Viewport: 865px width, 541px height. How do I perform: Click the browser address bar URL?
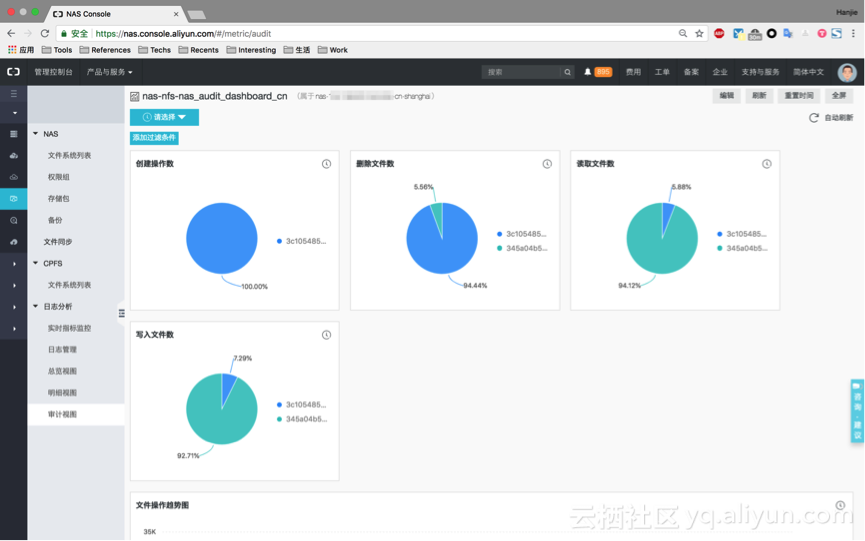pos(183,34)
